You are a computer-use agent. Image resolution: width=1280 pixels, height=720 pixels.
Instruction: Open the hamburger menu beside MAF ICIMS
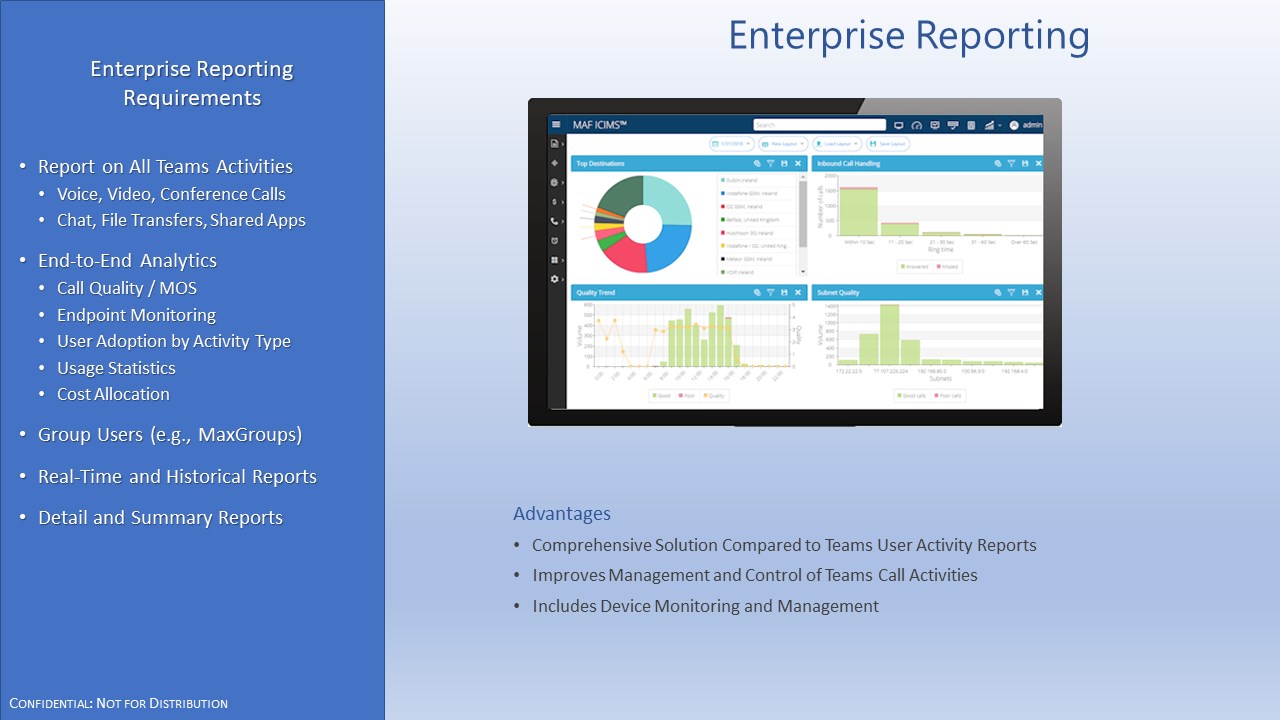(x=556, y=125)
